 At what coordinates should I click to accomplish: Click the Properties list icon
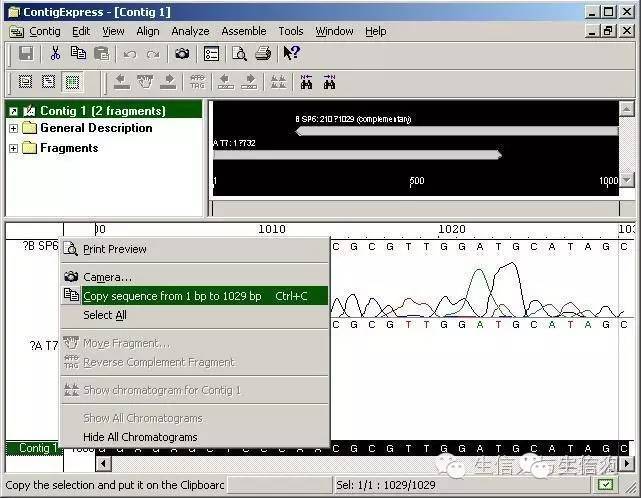click(x=211, y=54)
